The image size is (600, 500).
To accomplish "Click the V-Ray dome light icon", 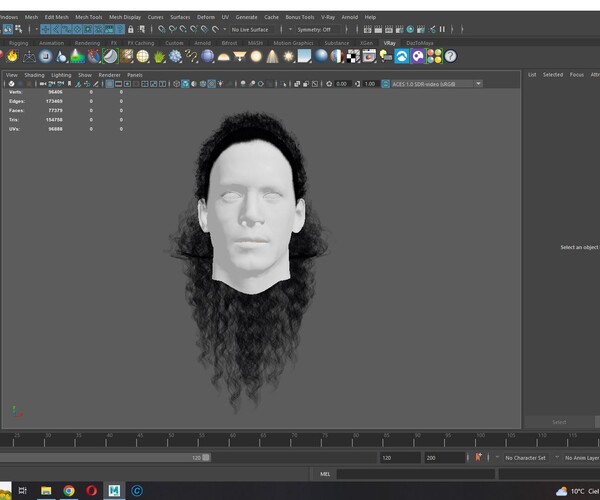I will click(x=223, y=57).
